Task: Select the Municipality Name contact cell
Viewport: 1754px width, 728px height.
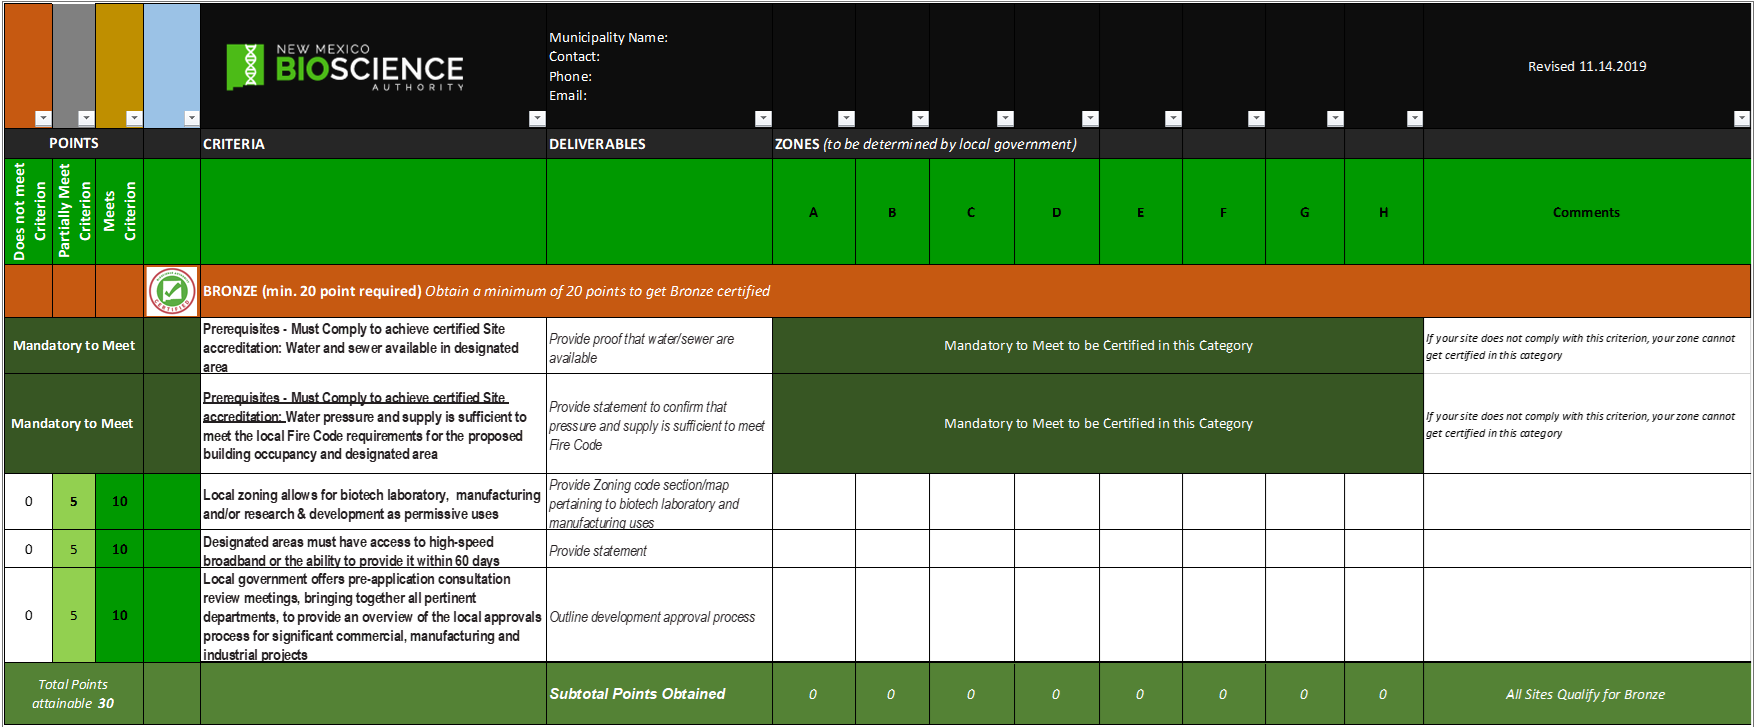Action: 659,66
